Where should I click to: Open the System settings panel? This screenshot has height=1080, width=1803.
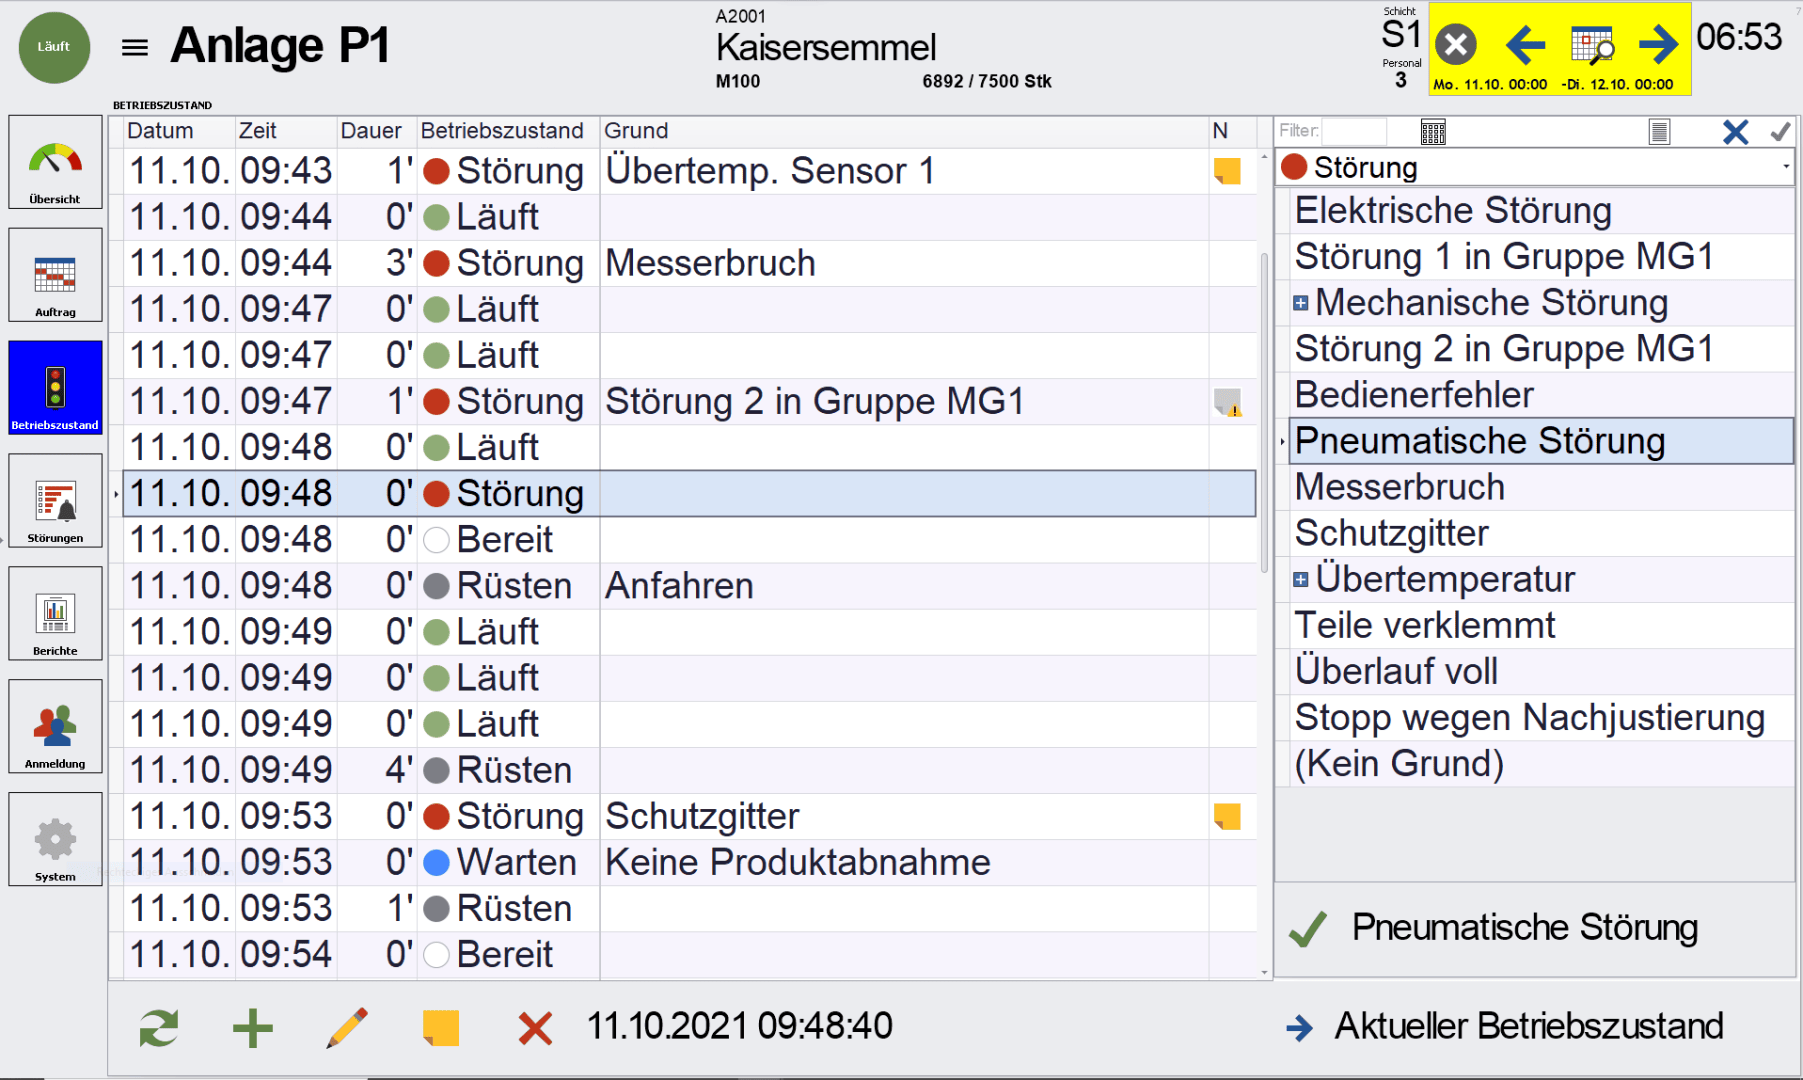[x=55, y=839]
